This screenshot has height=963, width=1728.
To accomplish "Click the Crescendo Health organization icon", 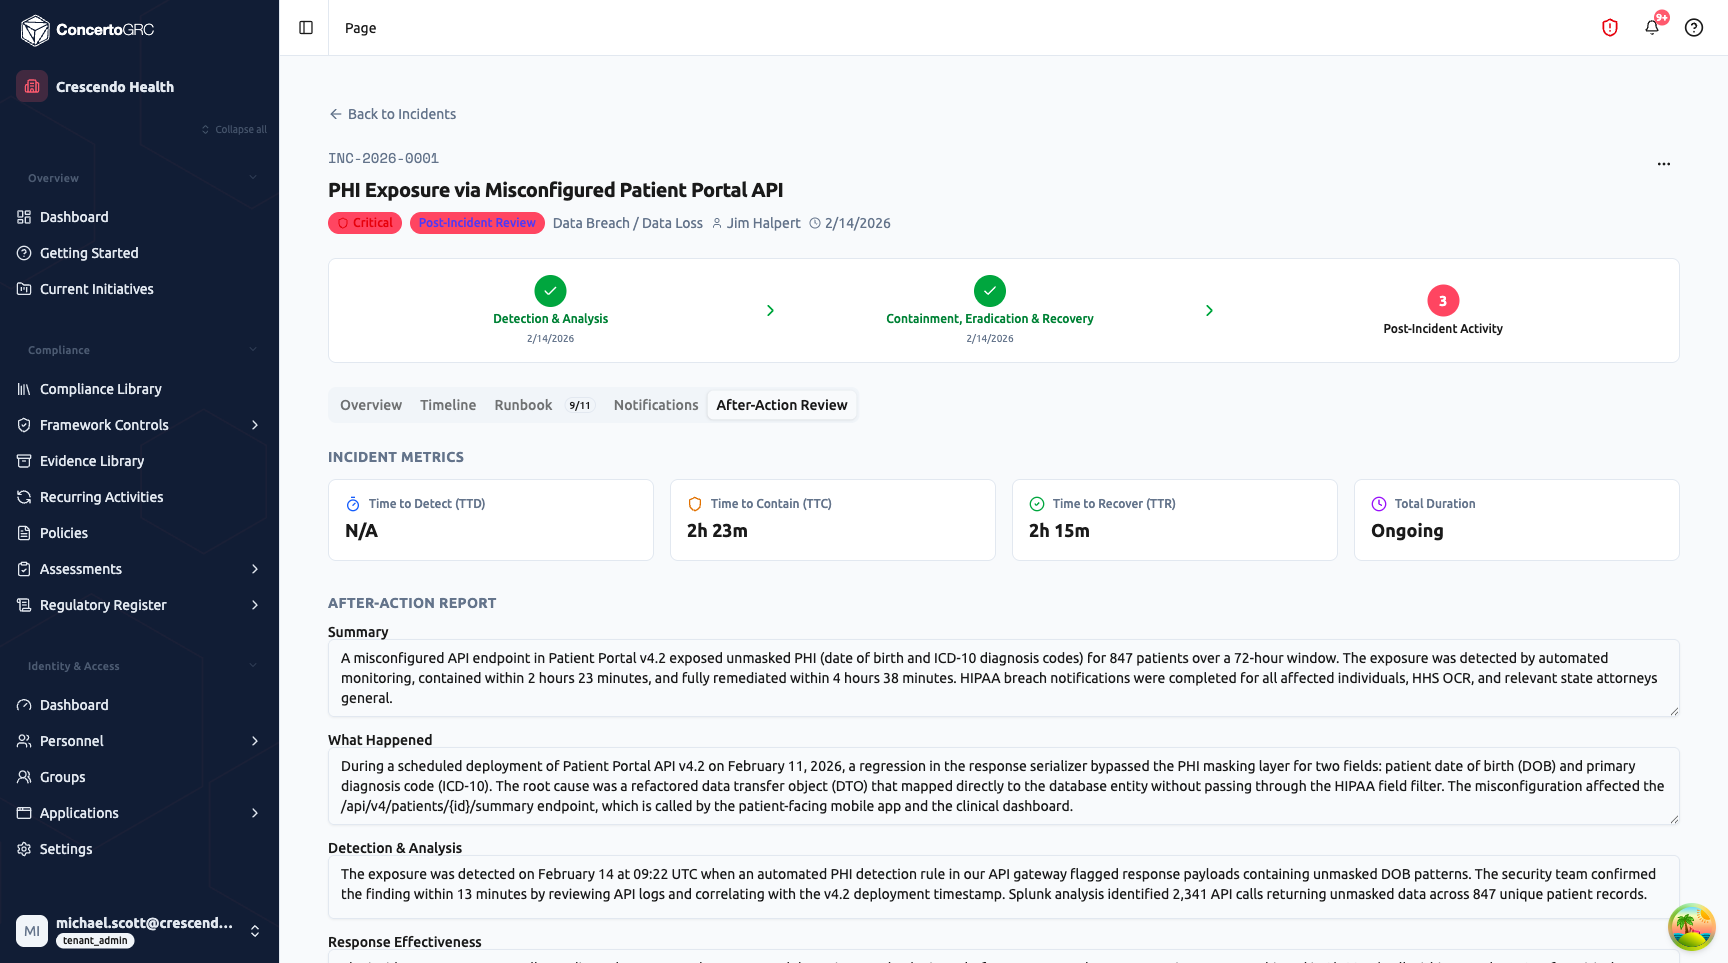I will tap(32, 86).
